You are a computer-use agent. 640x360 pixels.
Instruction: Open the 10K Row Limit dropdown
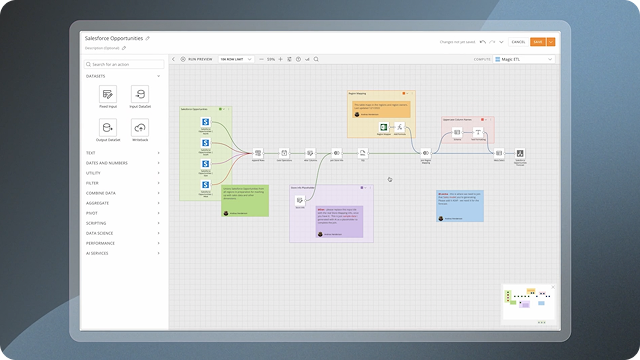(x=236, y=59)
